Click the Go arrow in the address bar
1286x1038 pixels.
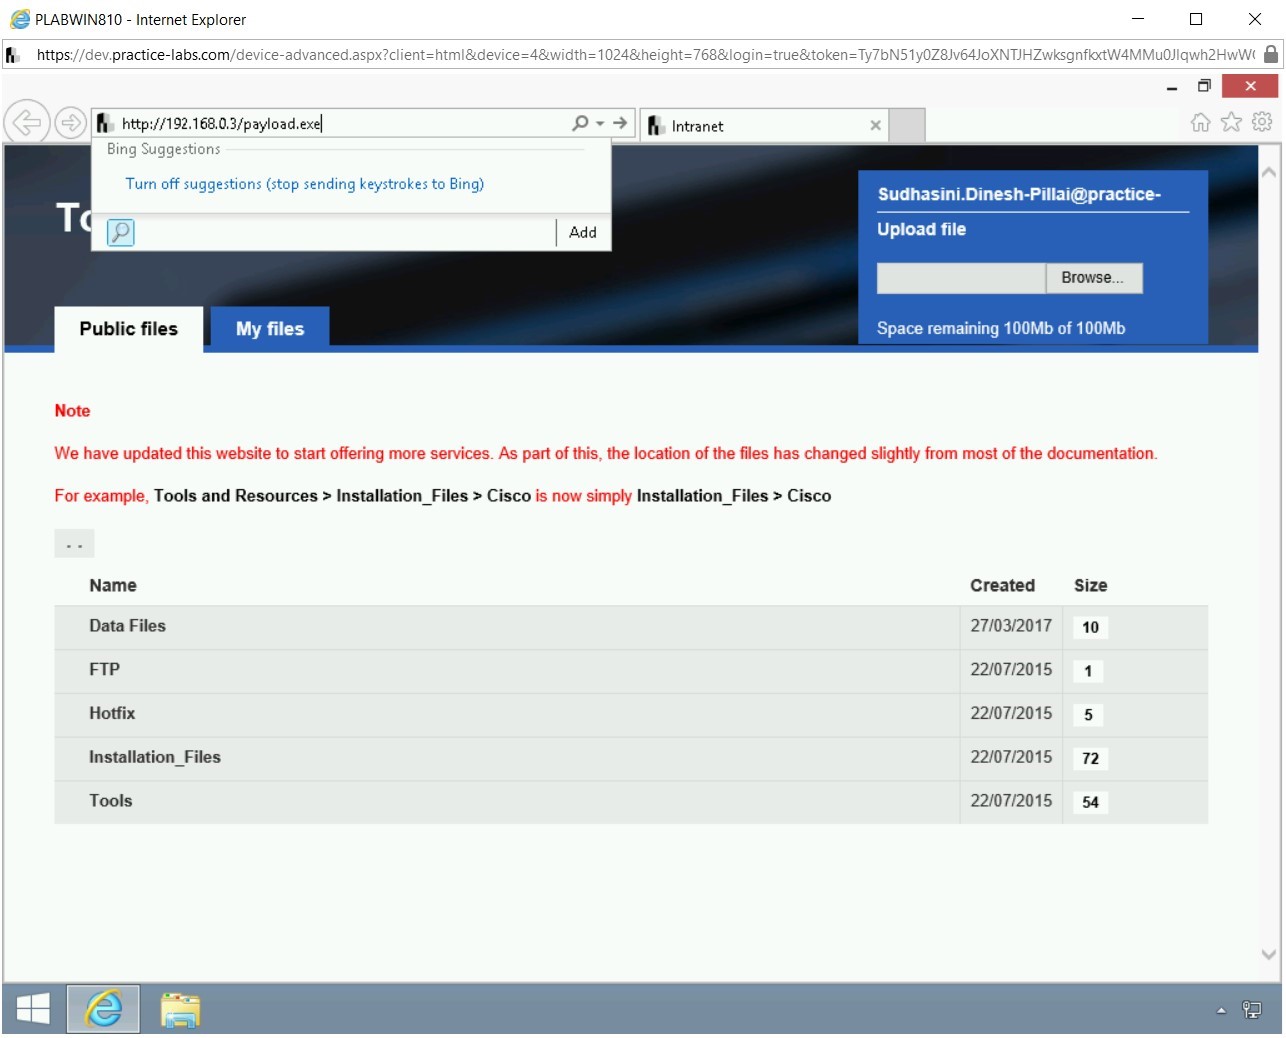(620, 122)
